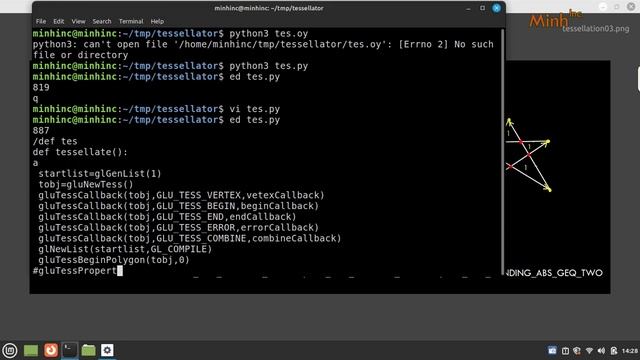Maximize the terminal window
Image resolution: width=640 pixels, height=360 pixels.
coord(482,8)
